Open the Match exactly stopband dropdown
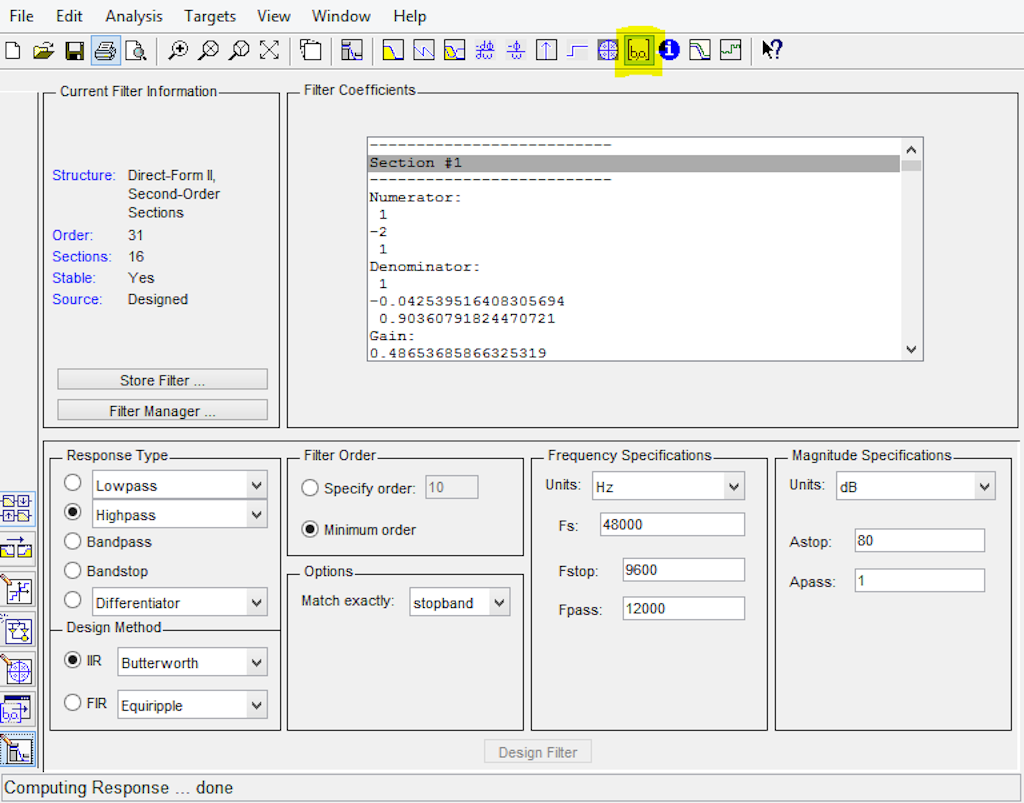Image resolution: width=1024 pixels, height=803 pixels. coord(500,603)
